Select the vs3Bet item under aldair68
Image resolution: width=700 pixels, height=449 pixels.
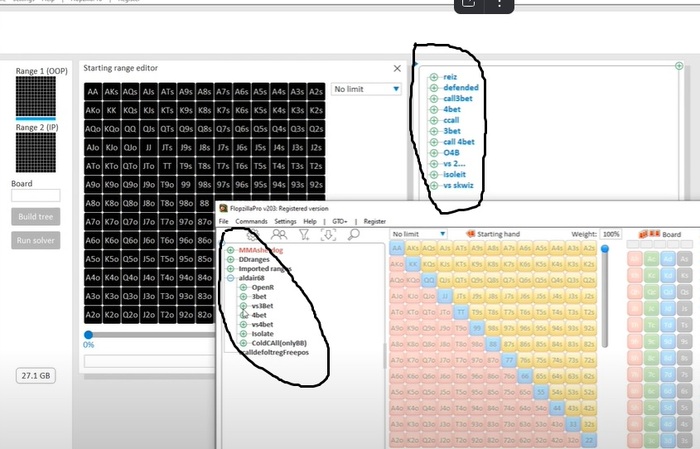pos(262,306)
